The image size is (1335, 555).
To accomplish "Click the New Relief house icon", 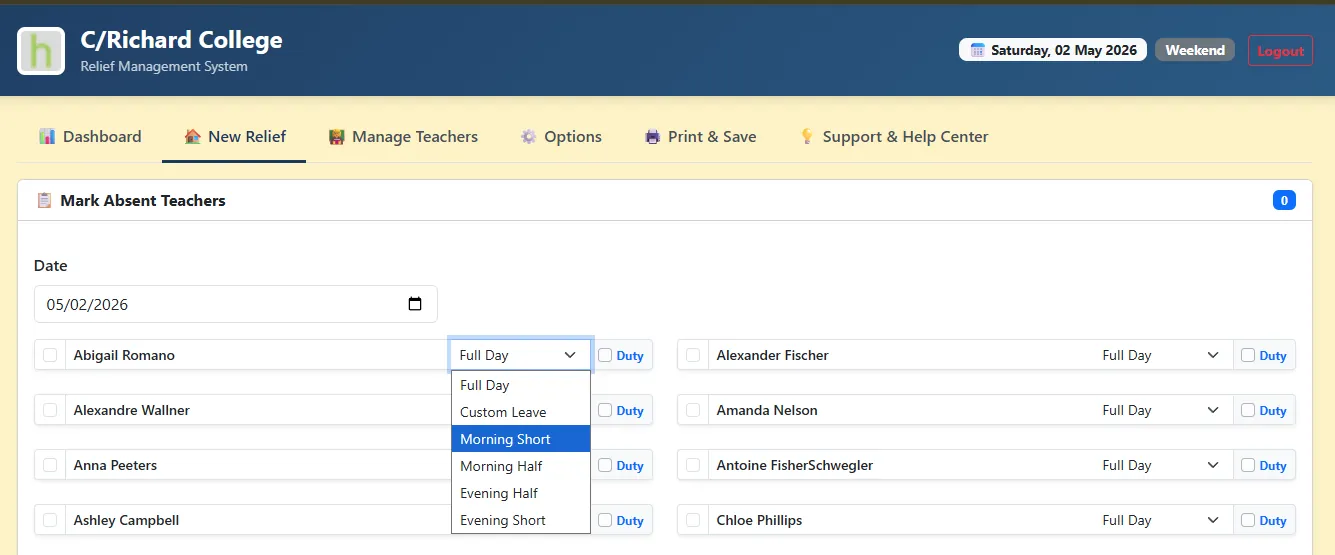I will (x=193, y=136).
